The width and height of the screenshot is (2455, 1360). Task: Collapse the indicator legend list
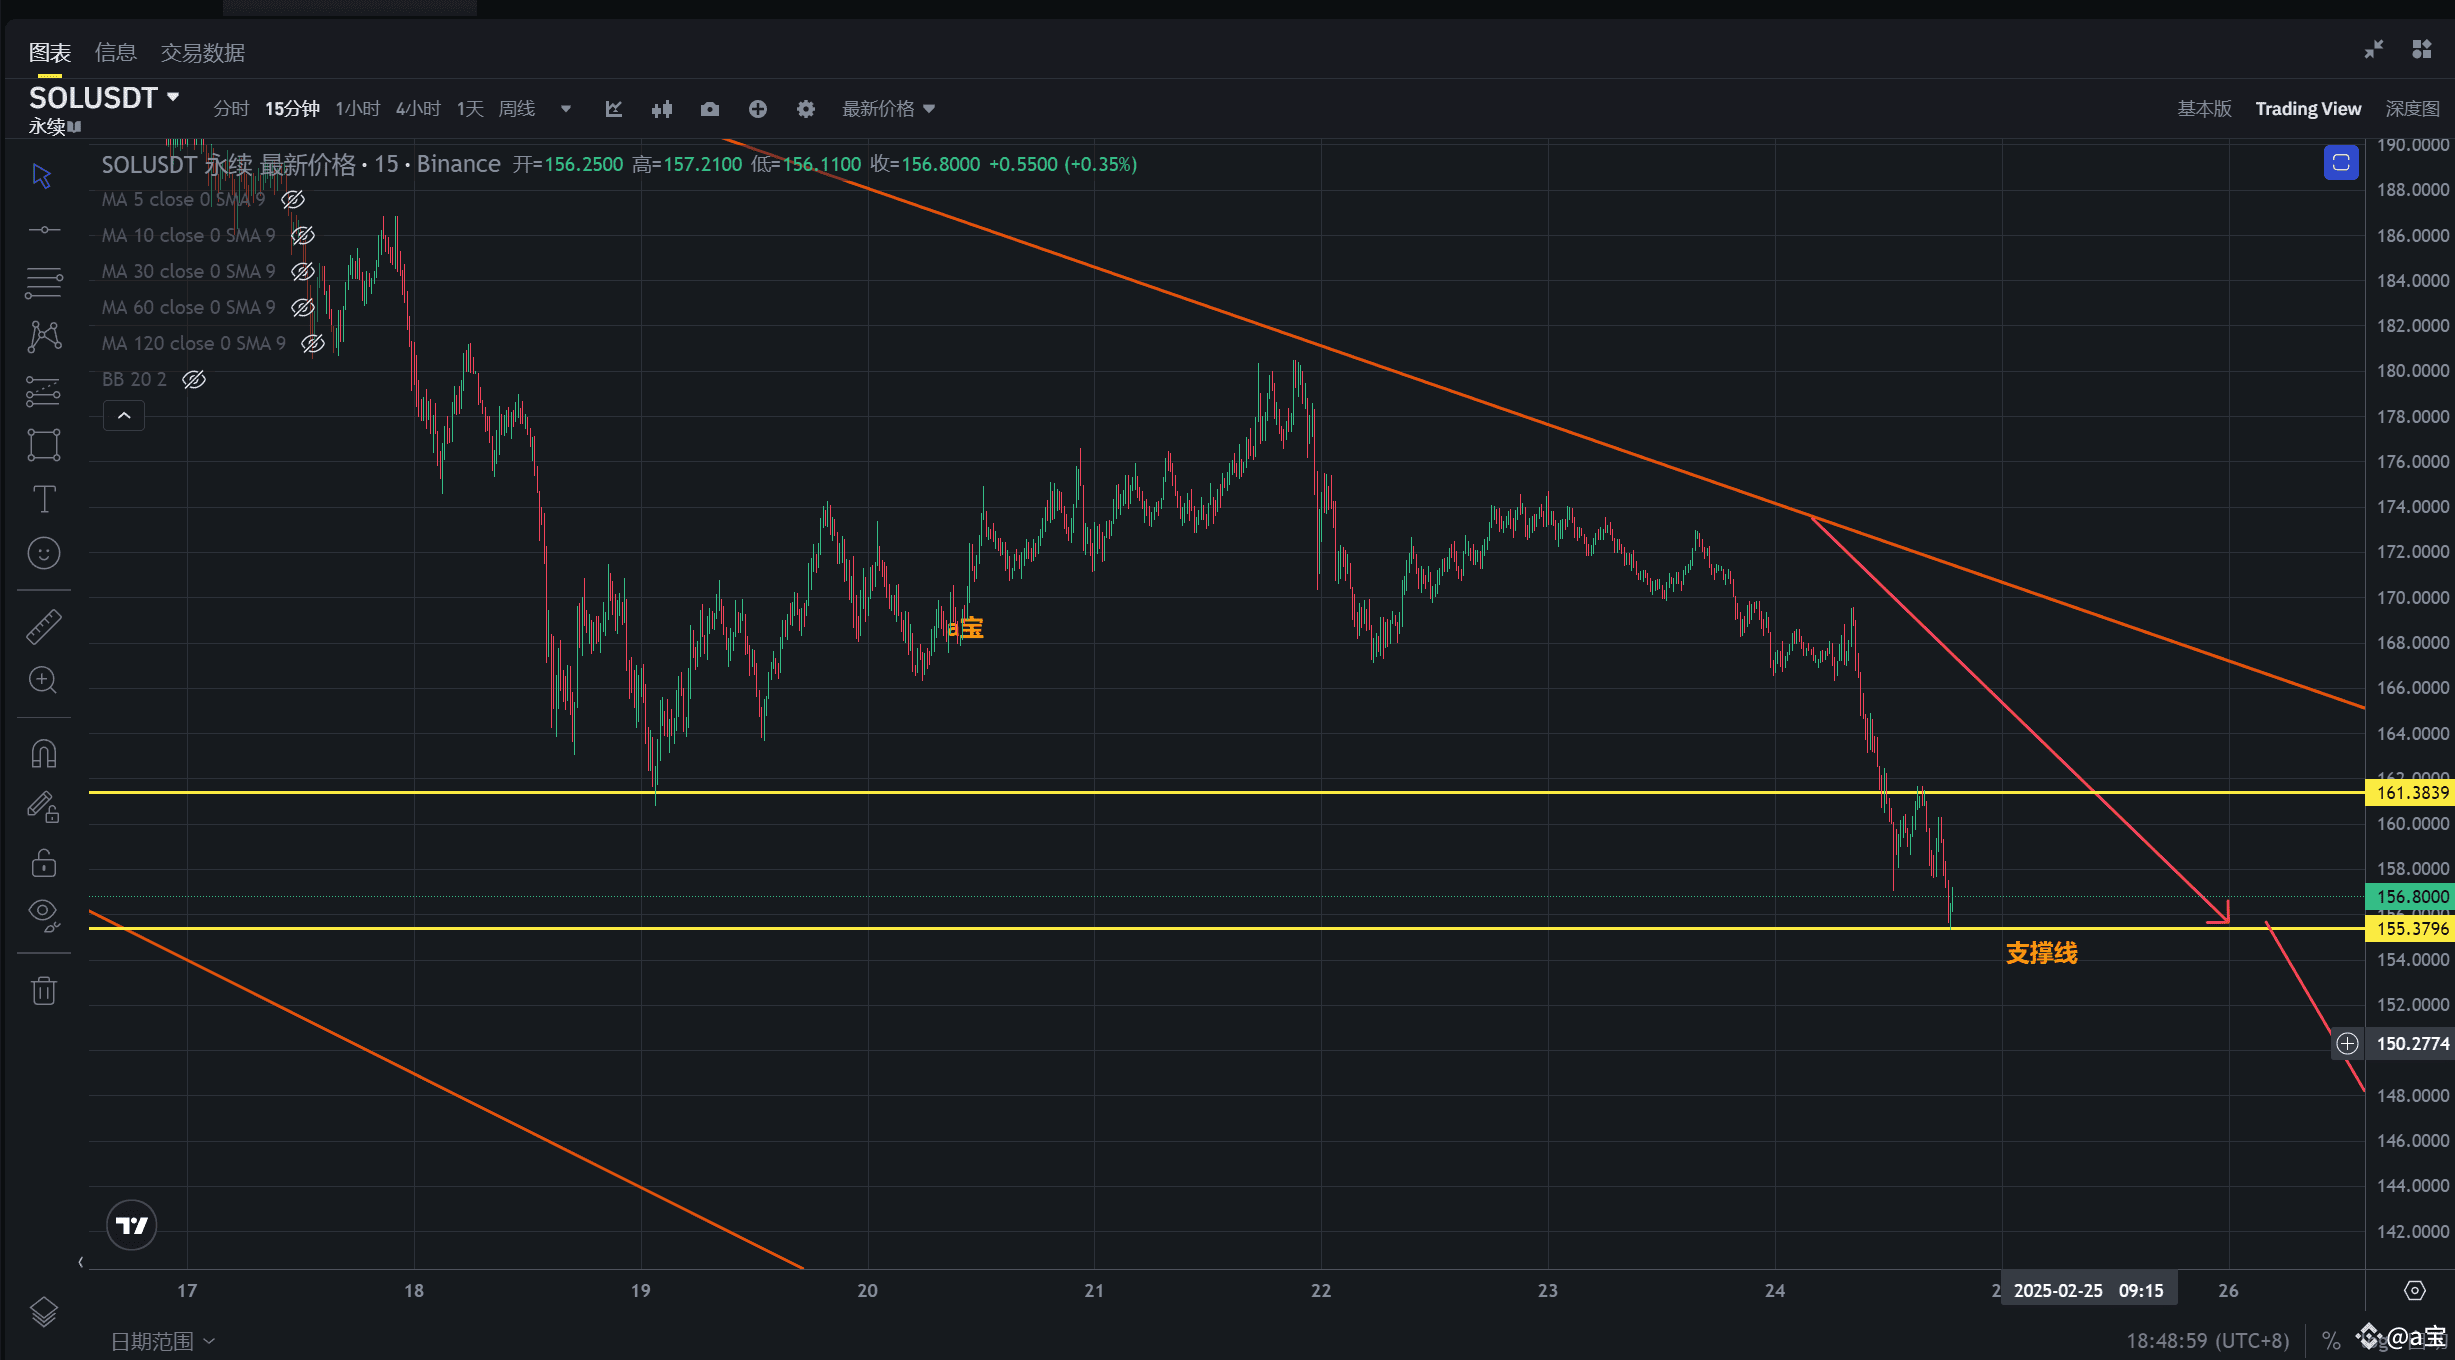tap(124, 415)
